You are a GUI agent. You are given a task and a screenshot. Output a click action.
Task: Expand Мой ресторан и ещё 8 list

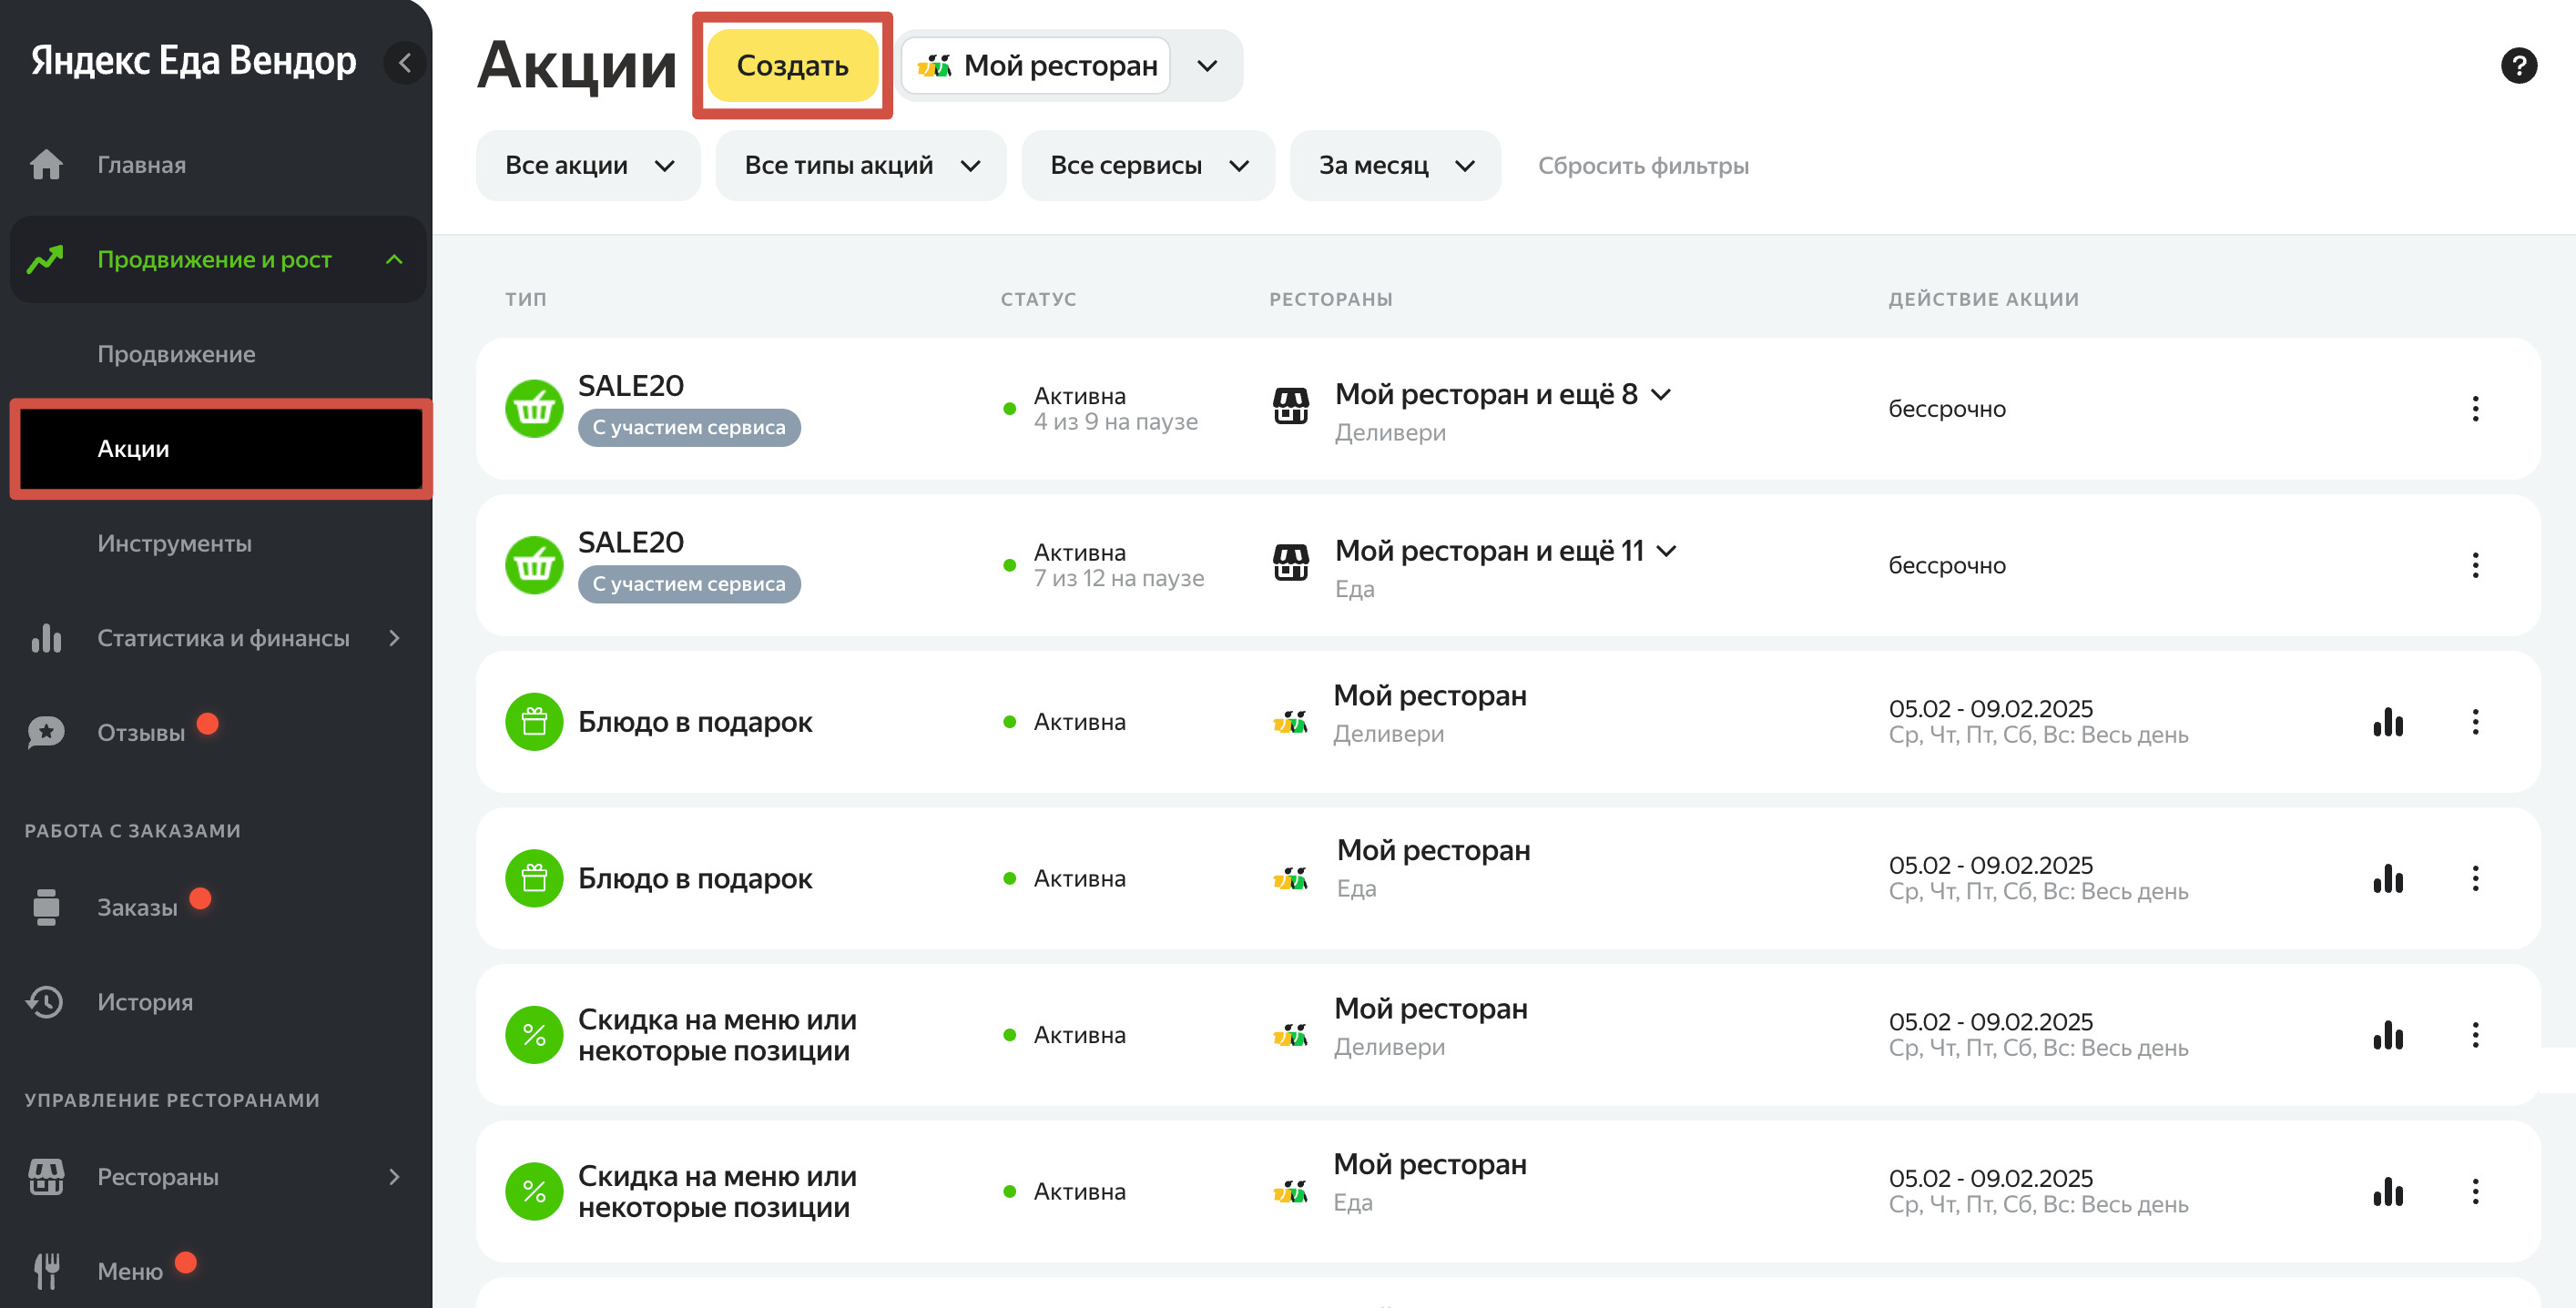coord(1661,395)
